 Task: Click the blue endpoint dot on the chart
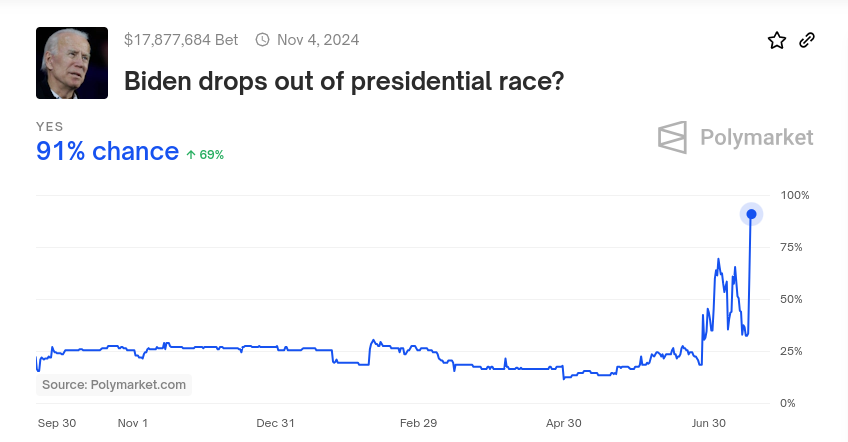click(x=751, y=213)
